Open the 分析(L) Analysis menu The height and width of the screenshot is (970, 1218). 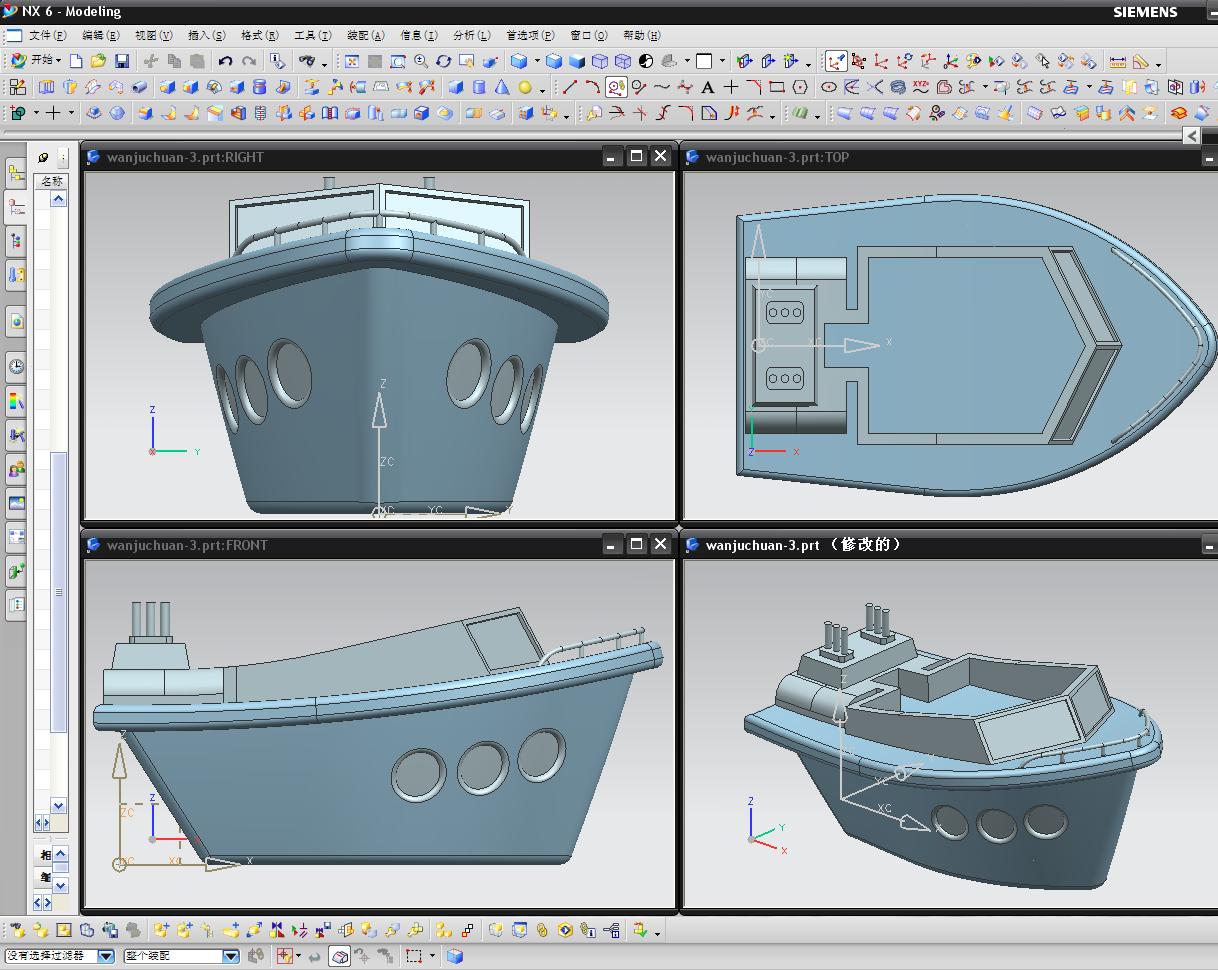pos(471,35)
